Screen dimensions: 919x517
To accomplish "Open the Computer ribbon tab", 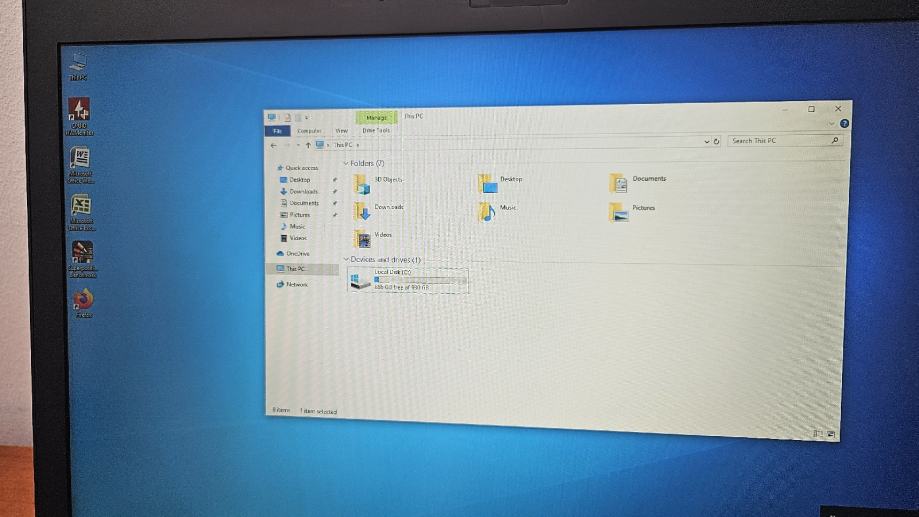I will 309,131.
